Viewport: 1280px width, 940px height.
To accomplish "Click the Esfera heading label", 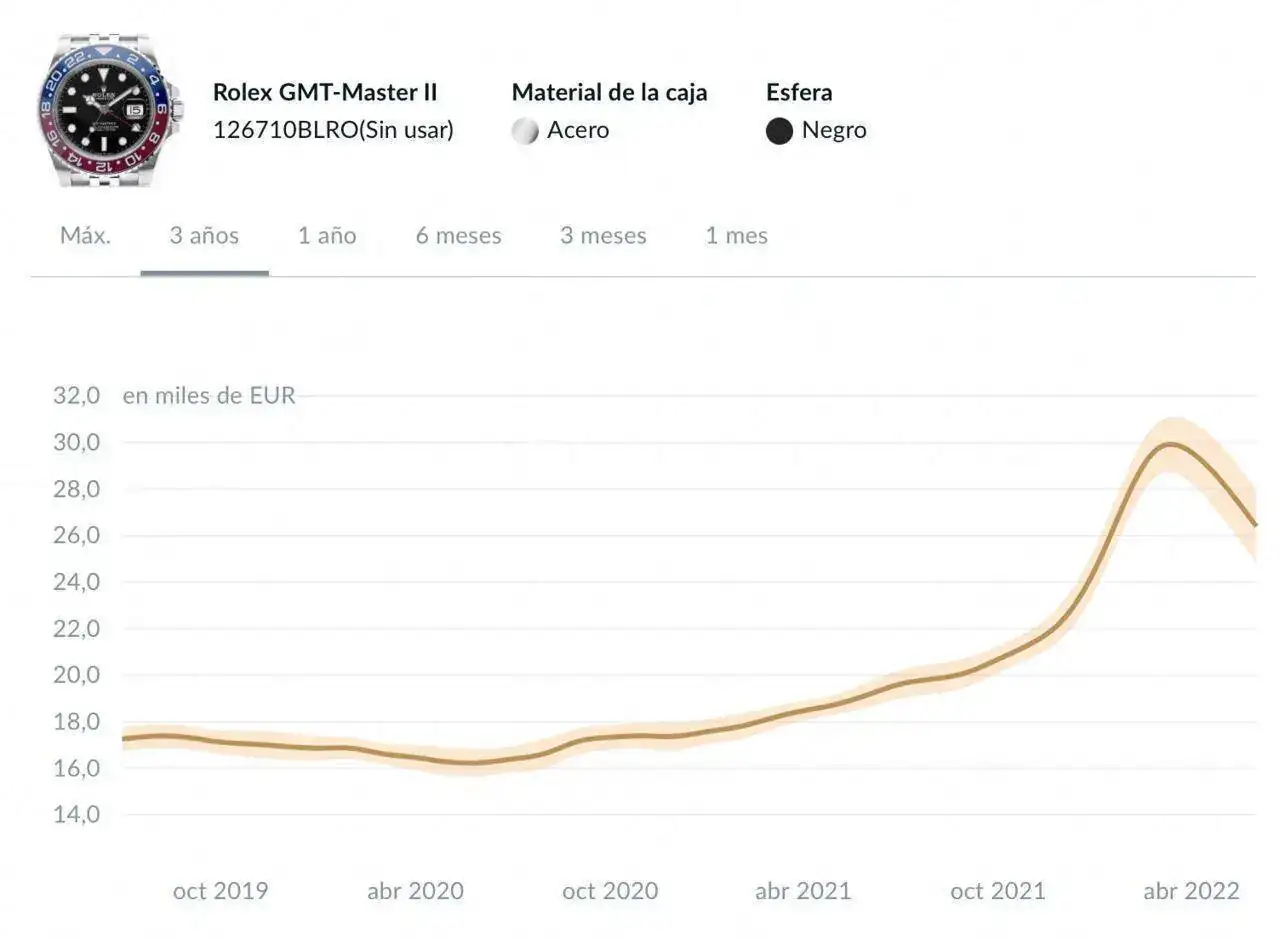I will 799,92.
